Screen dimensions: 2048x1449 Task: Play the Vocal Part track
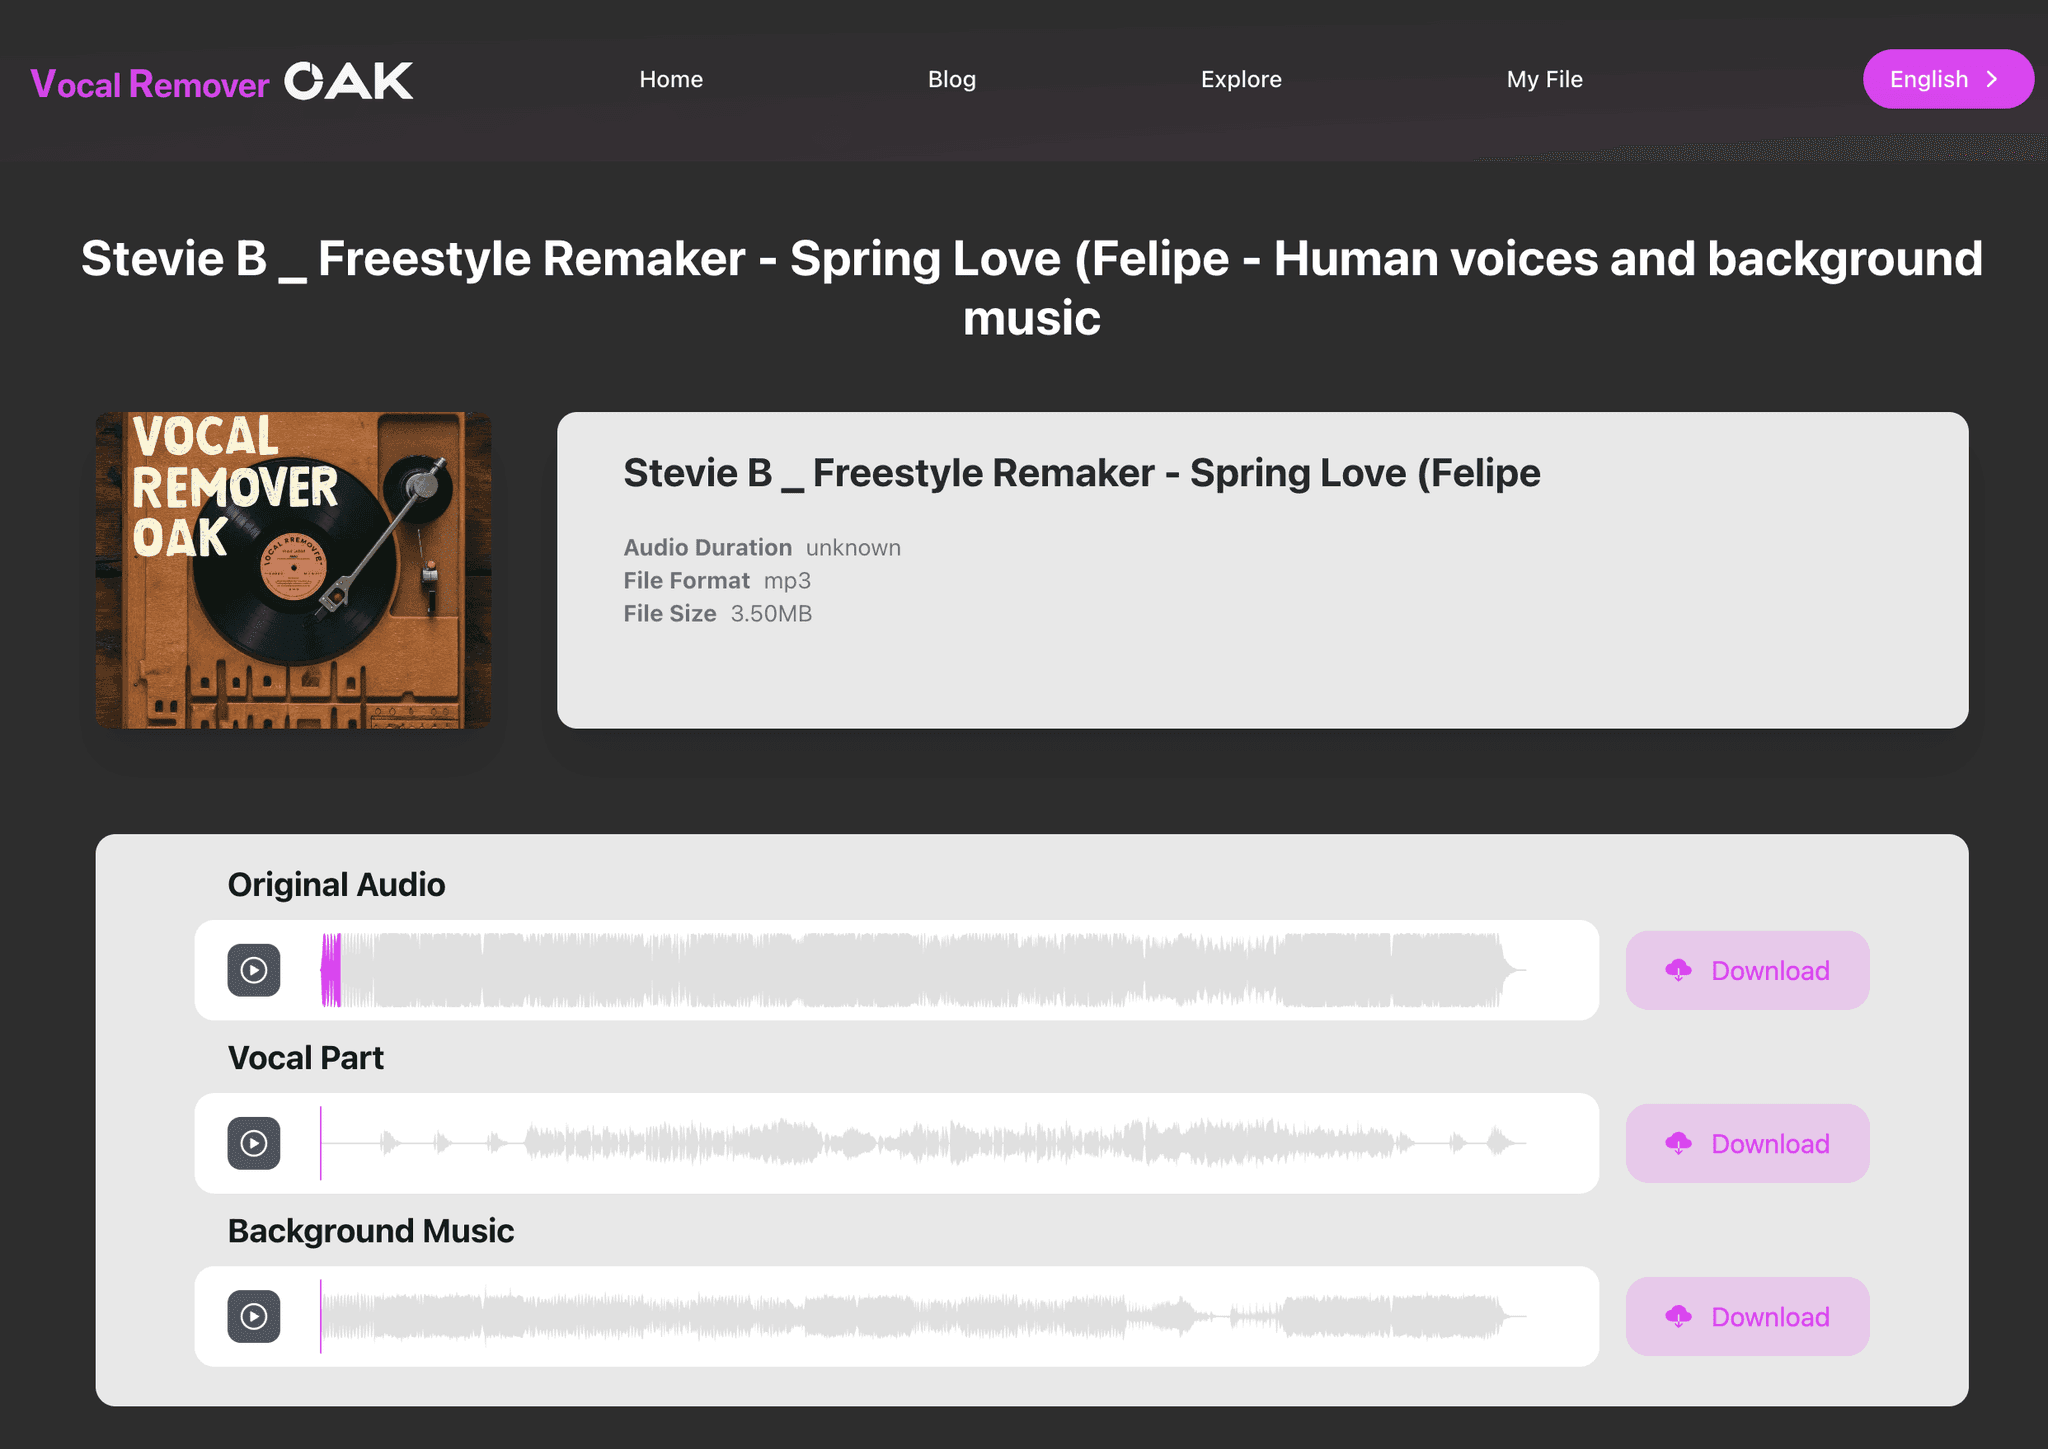[x=253, y=1143]
